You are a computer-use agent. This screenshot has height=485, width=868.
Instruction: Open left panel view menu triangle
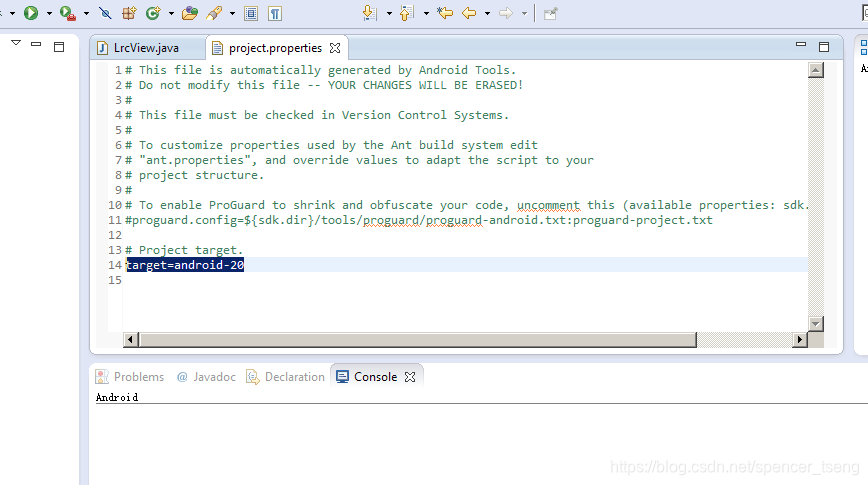[x=16, y=43]
